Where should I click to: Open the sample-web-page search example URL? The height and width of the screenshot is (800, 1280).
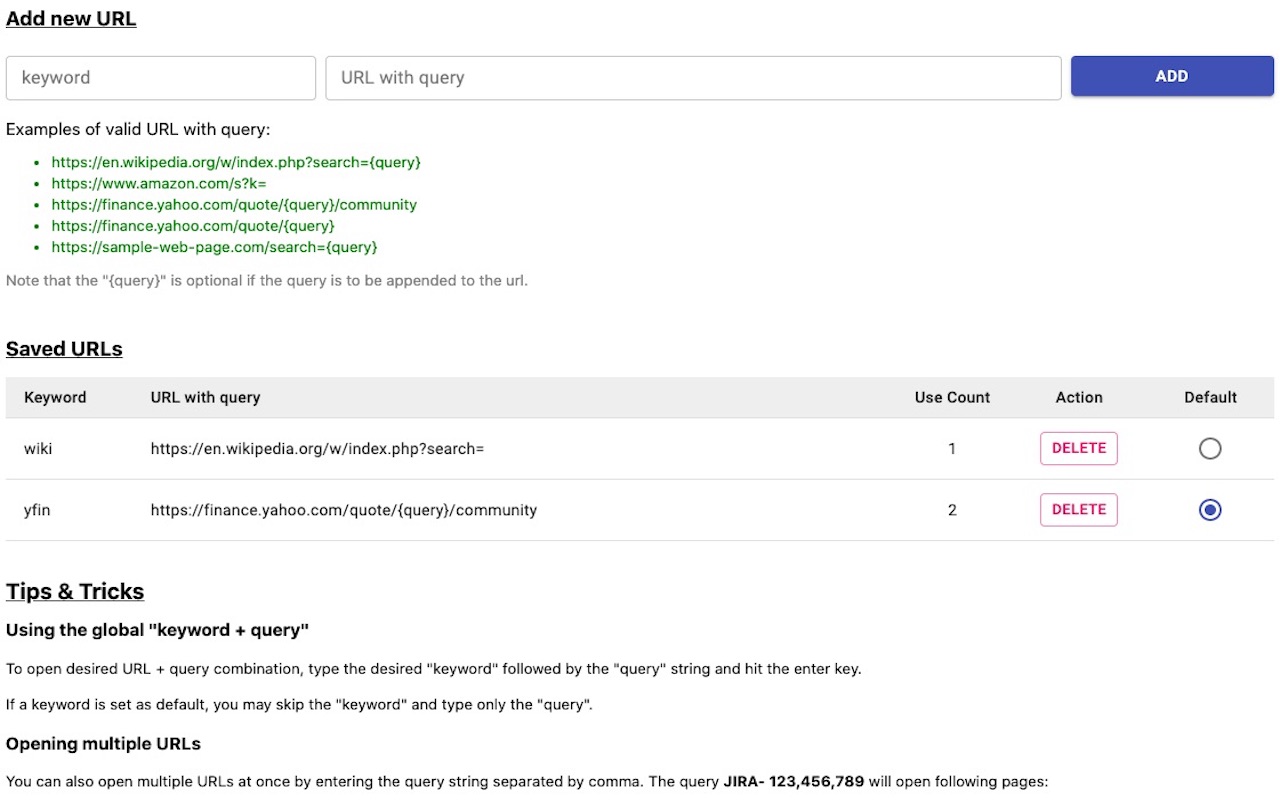pos(214,246)
